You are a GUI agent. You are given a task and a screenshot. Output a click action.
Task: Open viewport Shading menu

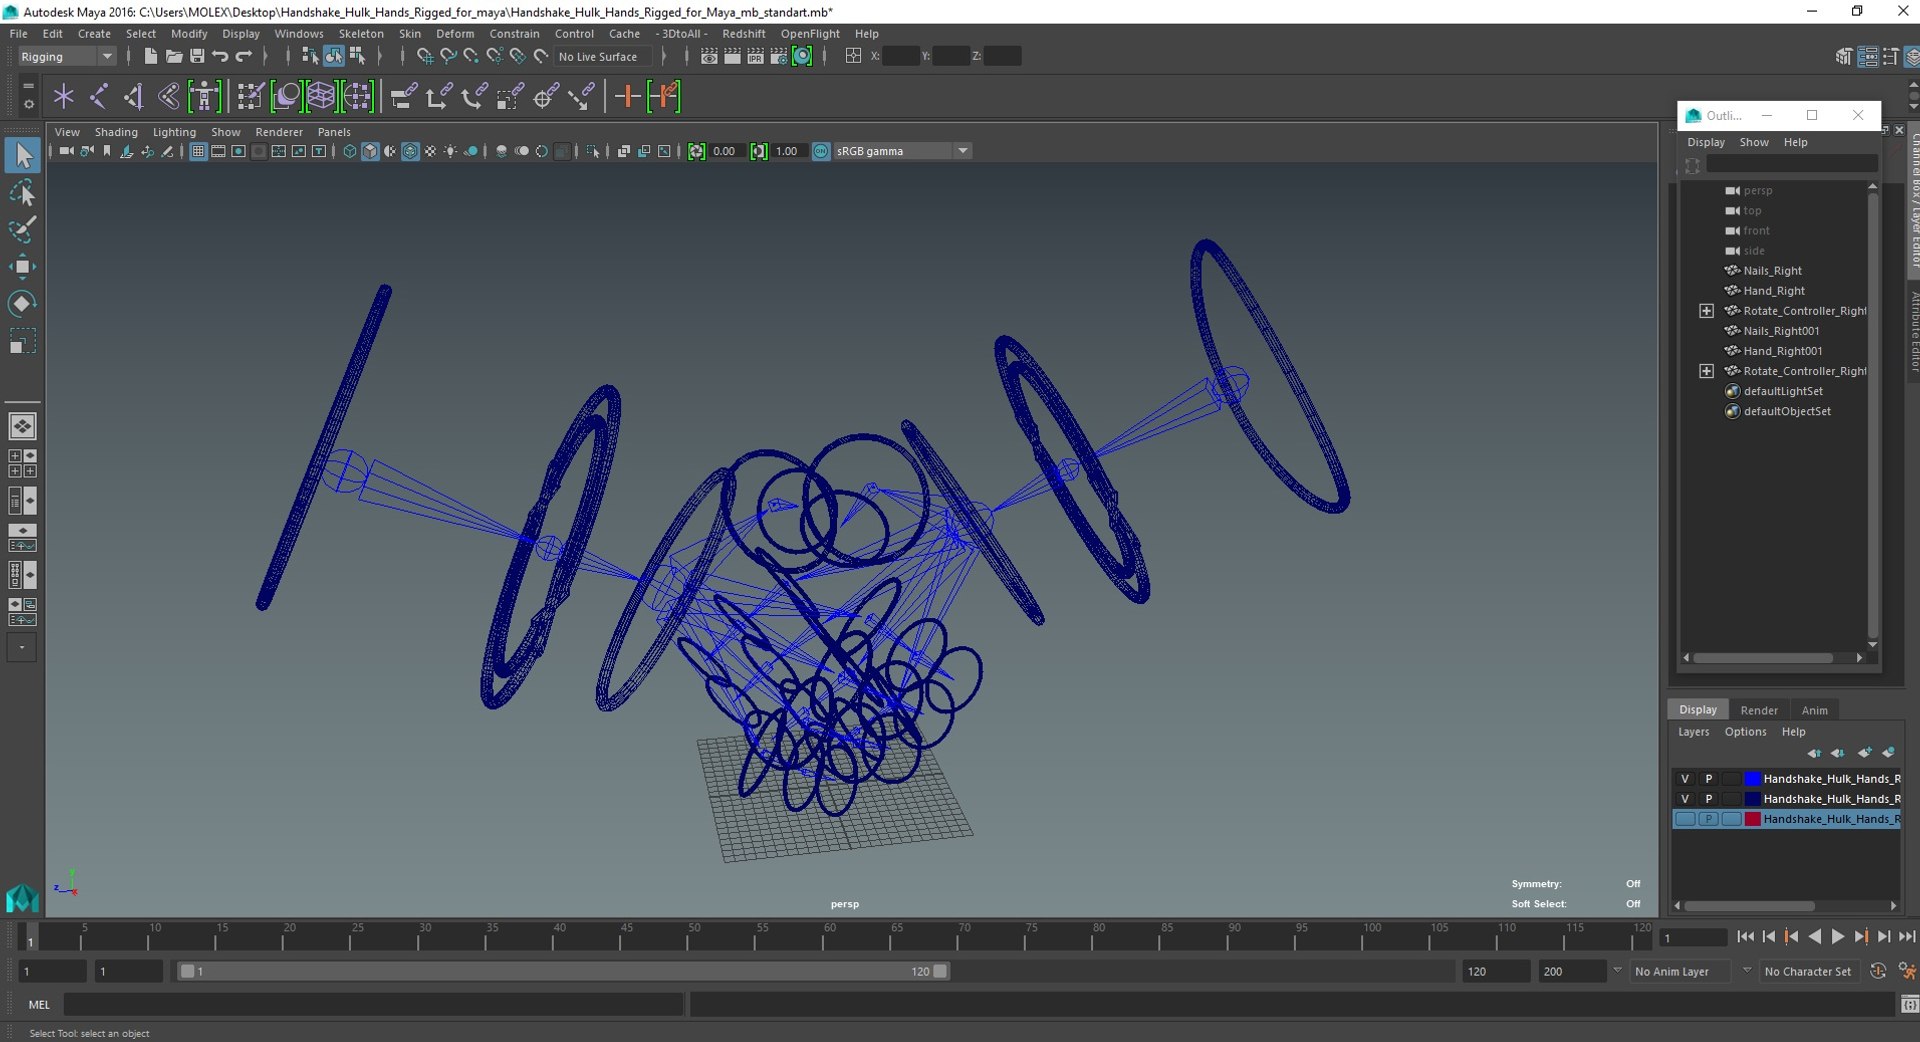[116, 132]
